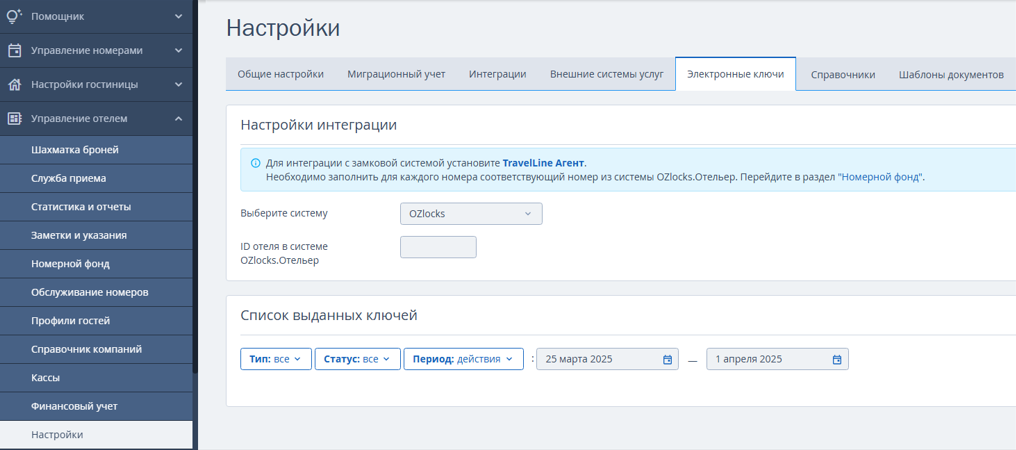Viewport: 1016px width, 450px height.
Task: Select the Электронные ключи tab
Action: click(735, 74)
